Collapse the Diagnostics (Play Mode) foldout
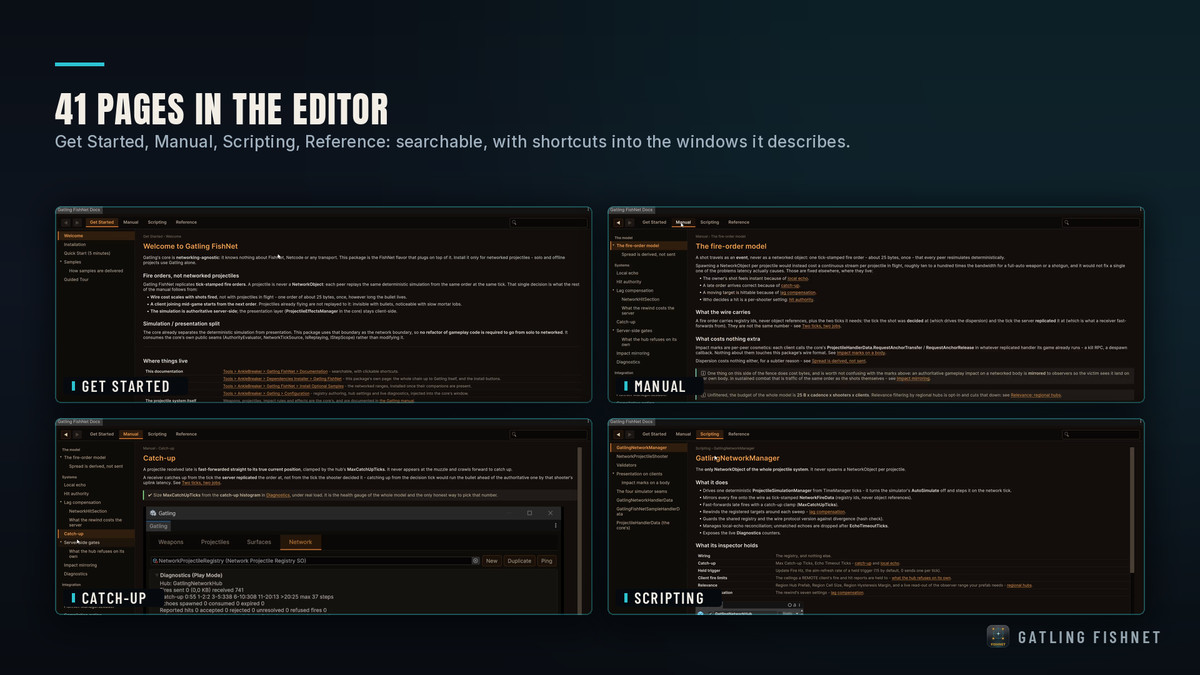Screen dimensions: 1200x675 point(156,575)
